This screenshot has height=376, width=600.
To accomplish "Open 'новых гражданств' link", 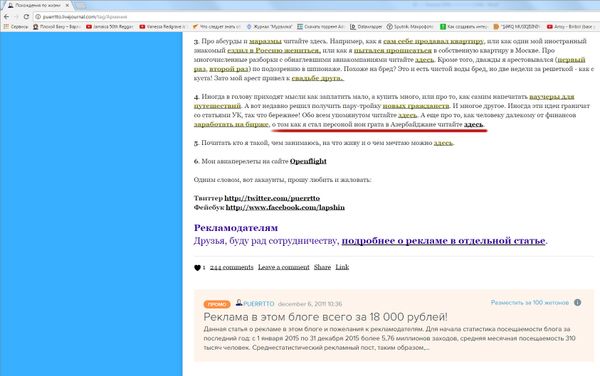I will coord(416,106).
